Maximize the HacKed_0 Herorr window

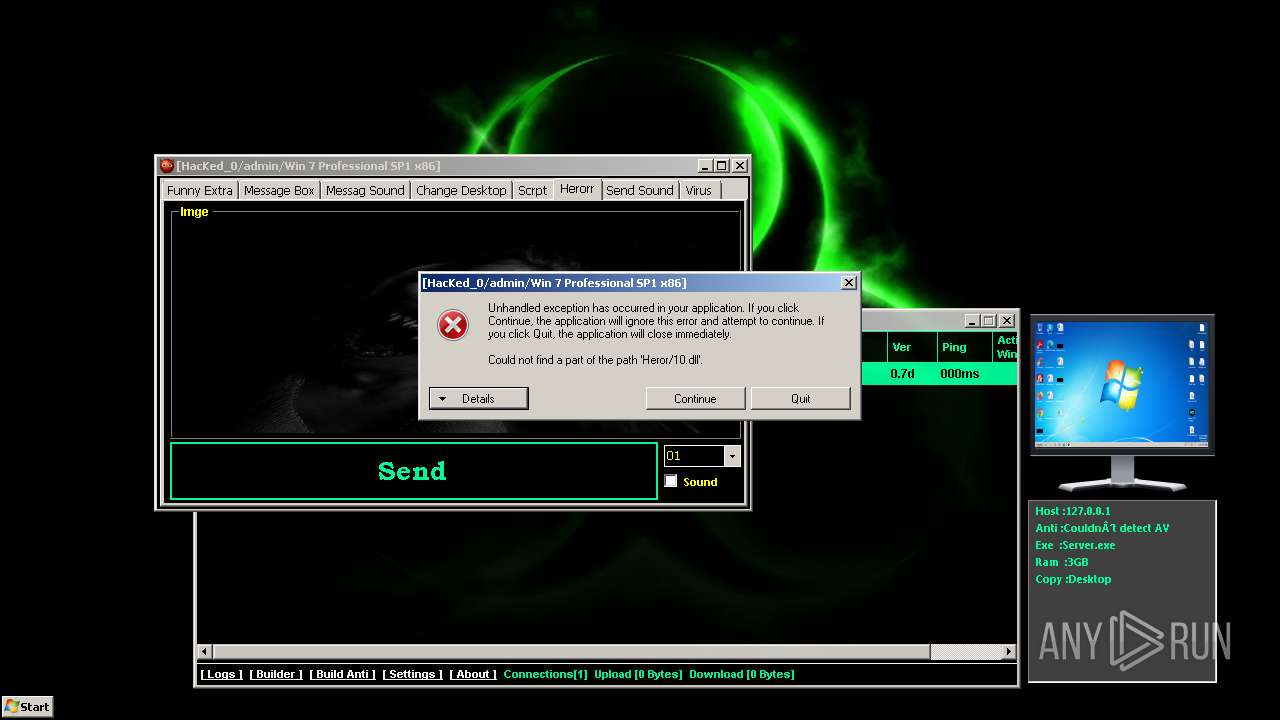tap(721, 166)
